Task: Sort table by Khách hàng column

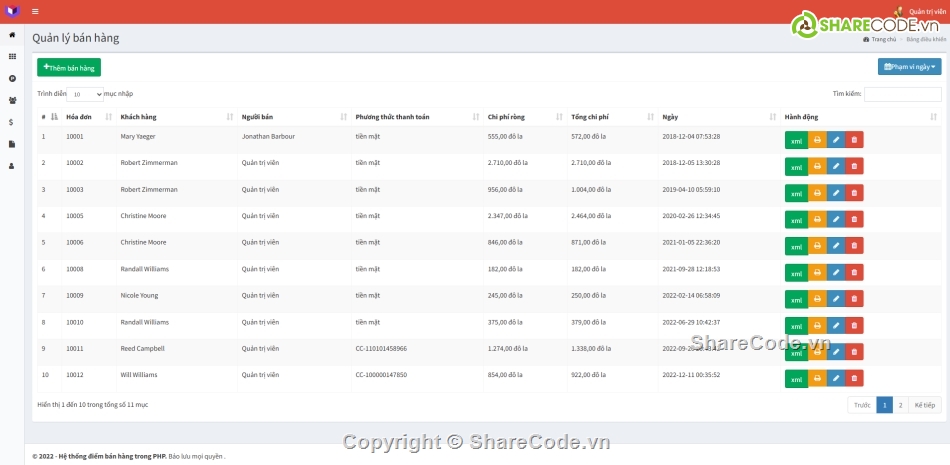Action: [x=176, y=117]
